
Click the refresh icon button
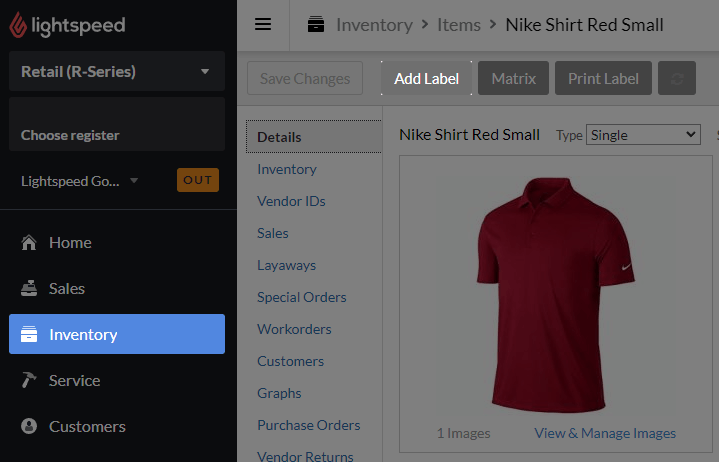(677, 78)
